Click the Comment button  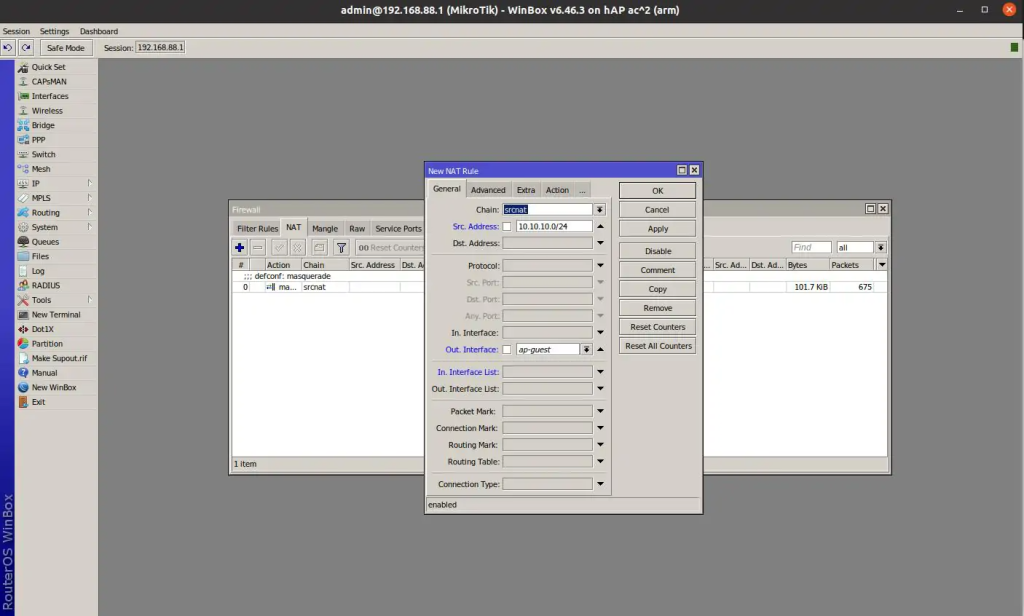[657, 270]
